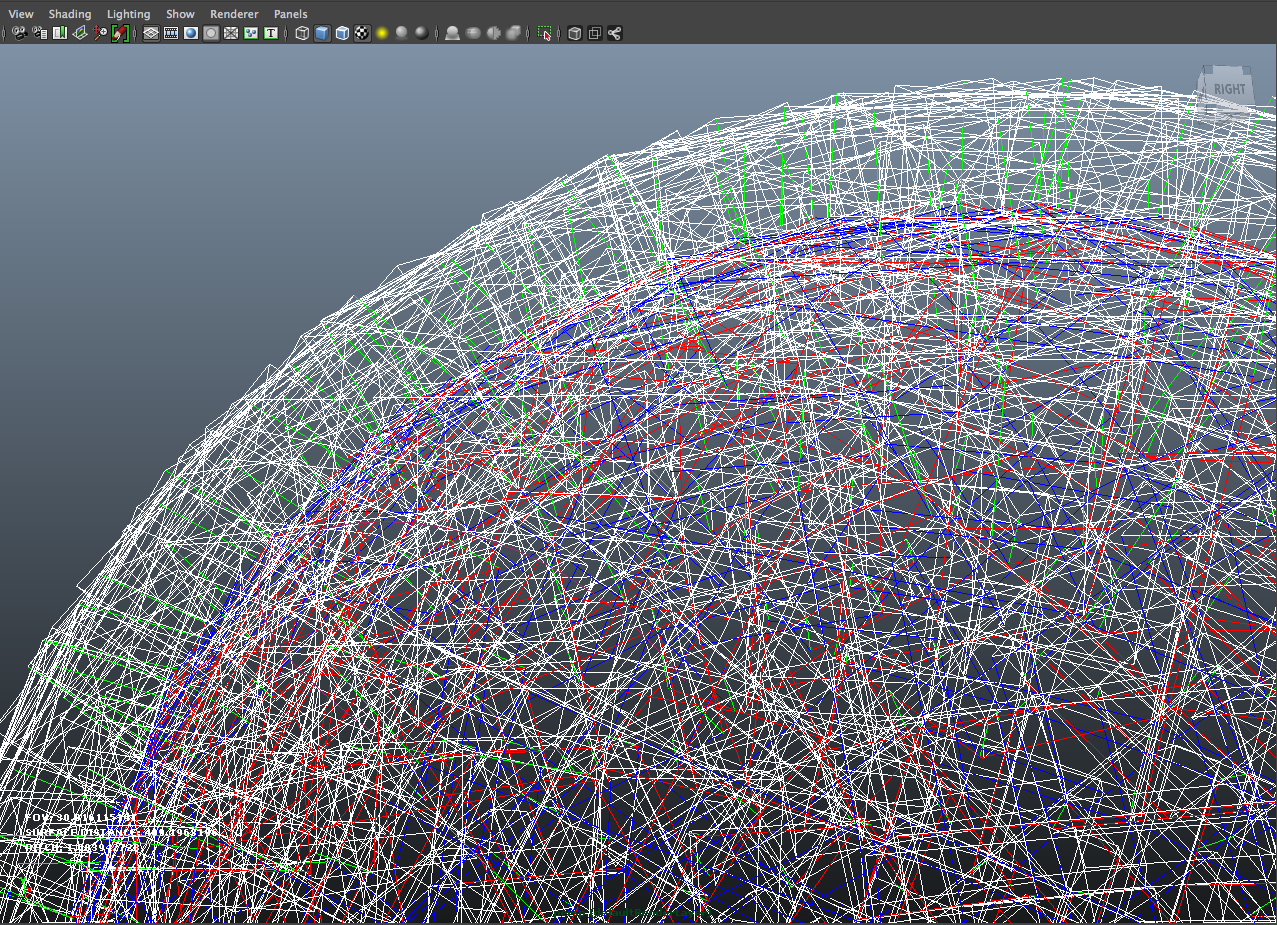Click the Select Camera icon

[x=19, y=33]
